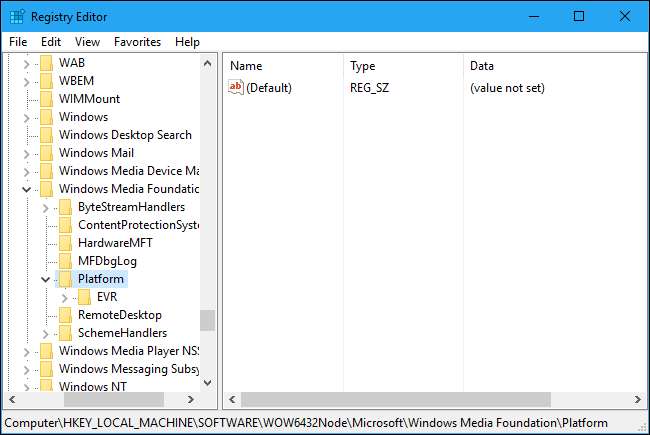Select the EVR key label
Screen dimensions: 650x435
point(107,297)
